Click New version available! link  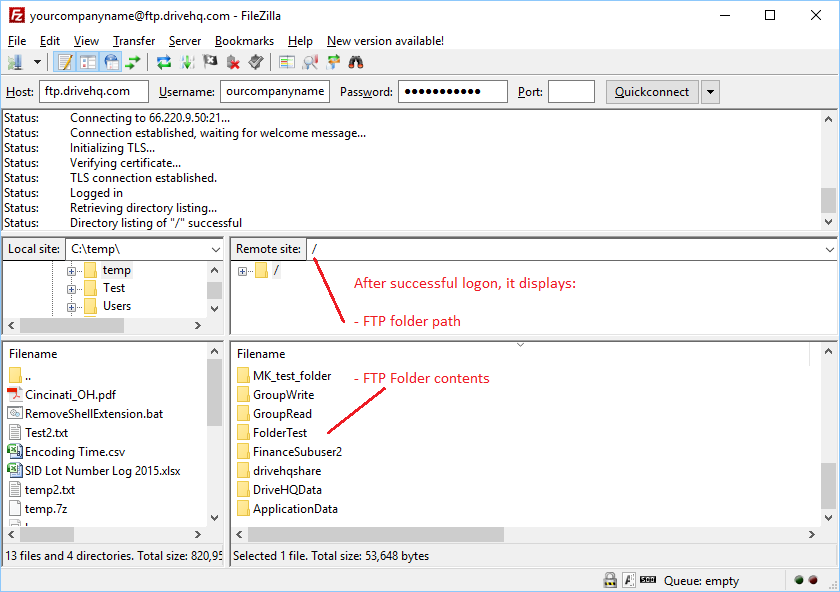(x=385, y=41)
